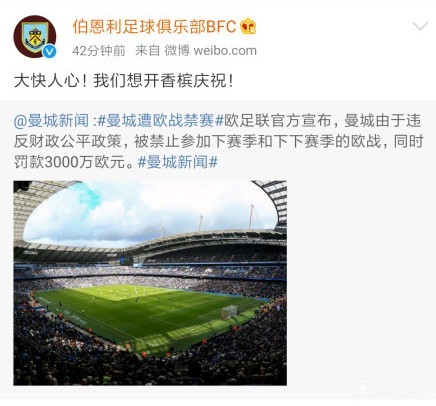Click the white goal net in stadium photo
The width and height of the screenshot is (436, 406).
230,312
